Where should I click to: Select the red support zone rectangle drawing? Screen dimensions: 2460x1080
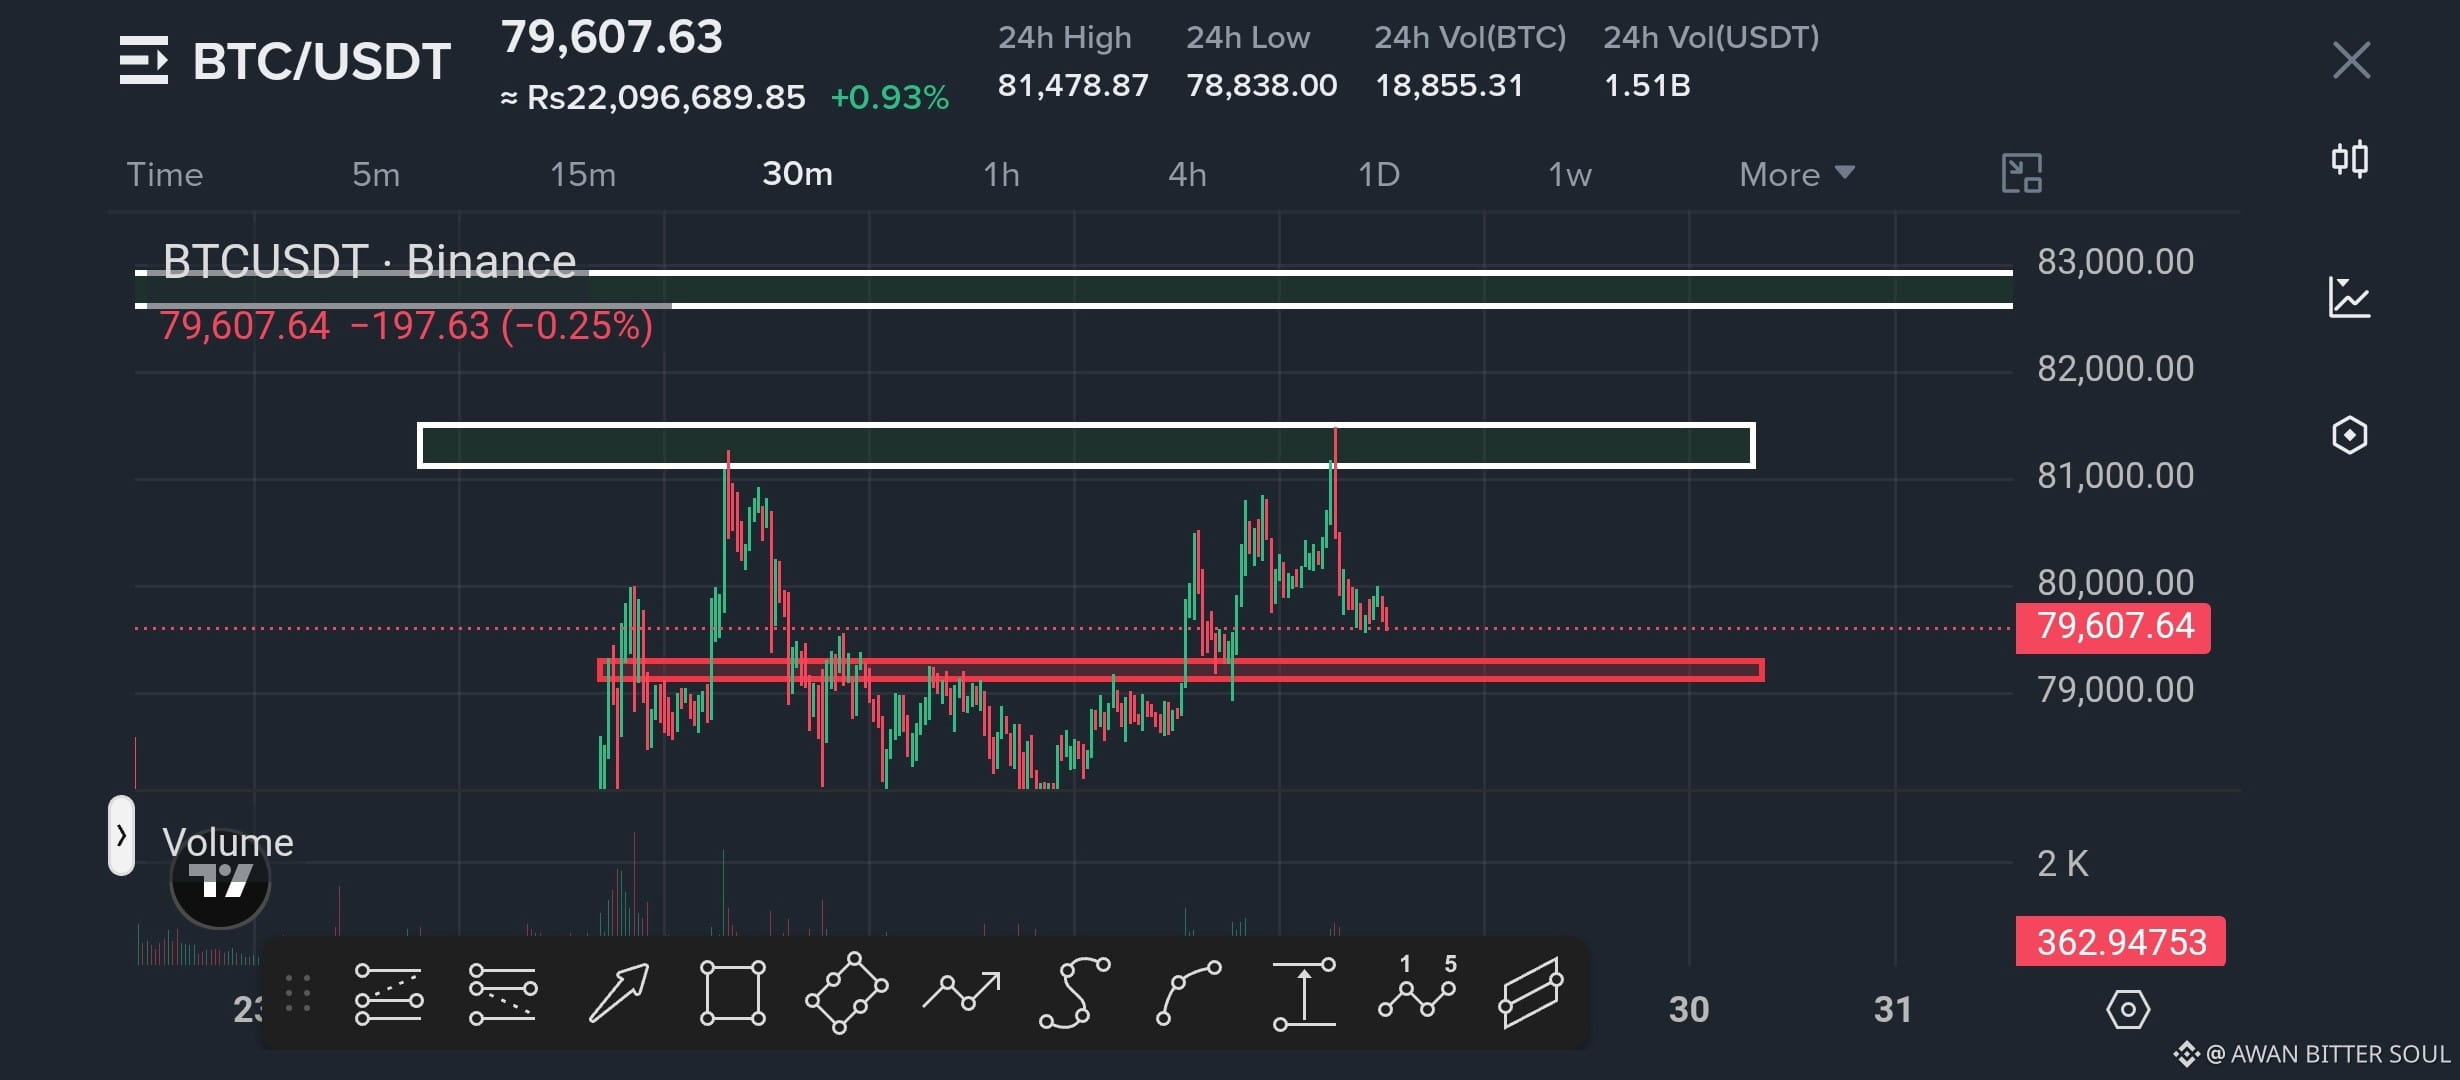[x=1181, y=670]
